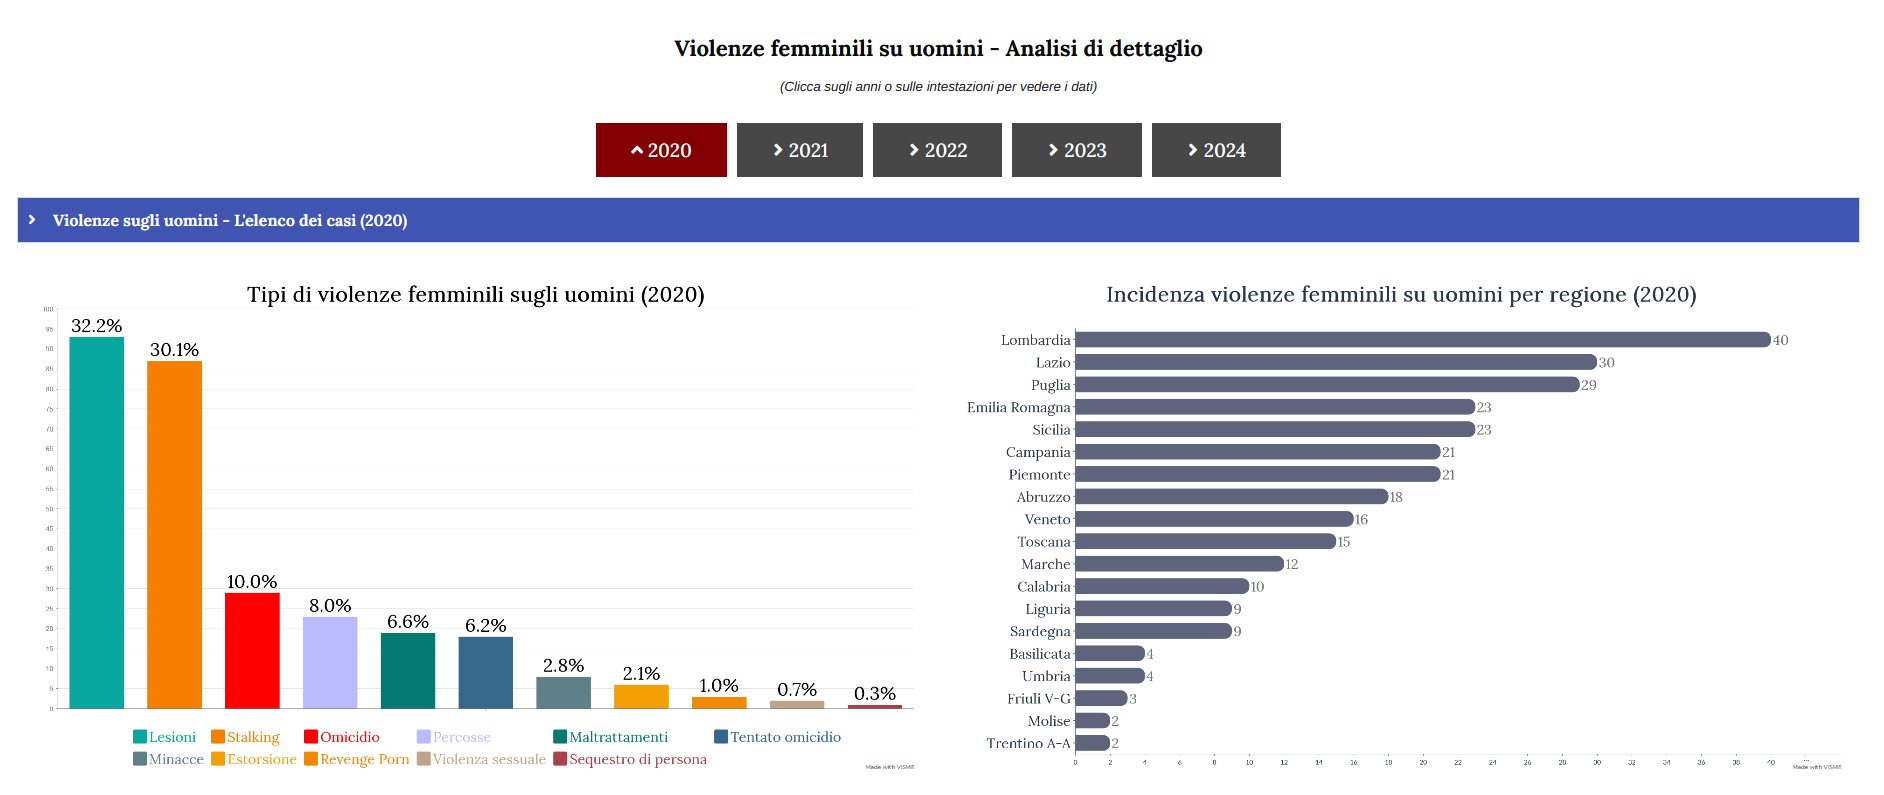
Task: Click the Emilia Romagna bar
Action: [x=1276, y=407]
